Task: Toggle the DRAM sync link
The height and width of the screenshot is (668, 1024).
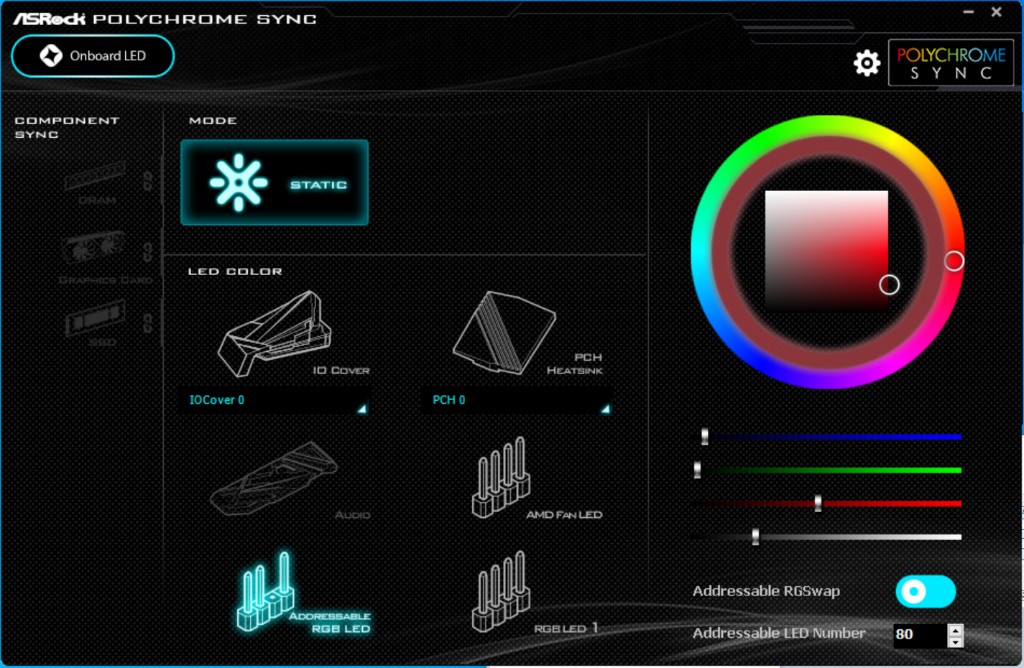Action: coord(148,181)
